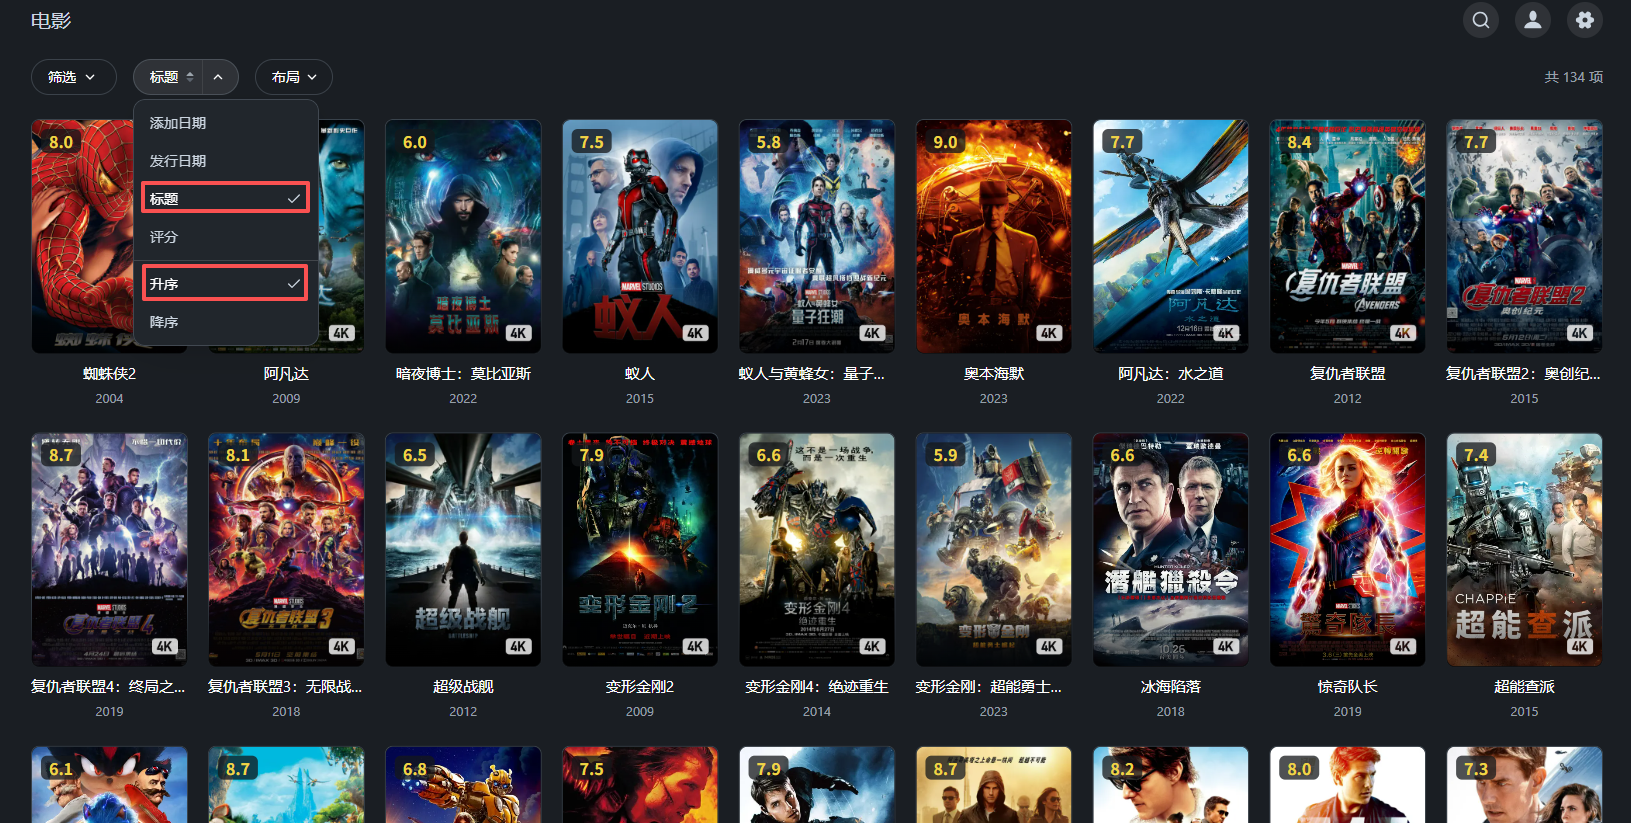Click the 蜘蛛侠2 title link
1631x823 pixels.
109,374
